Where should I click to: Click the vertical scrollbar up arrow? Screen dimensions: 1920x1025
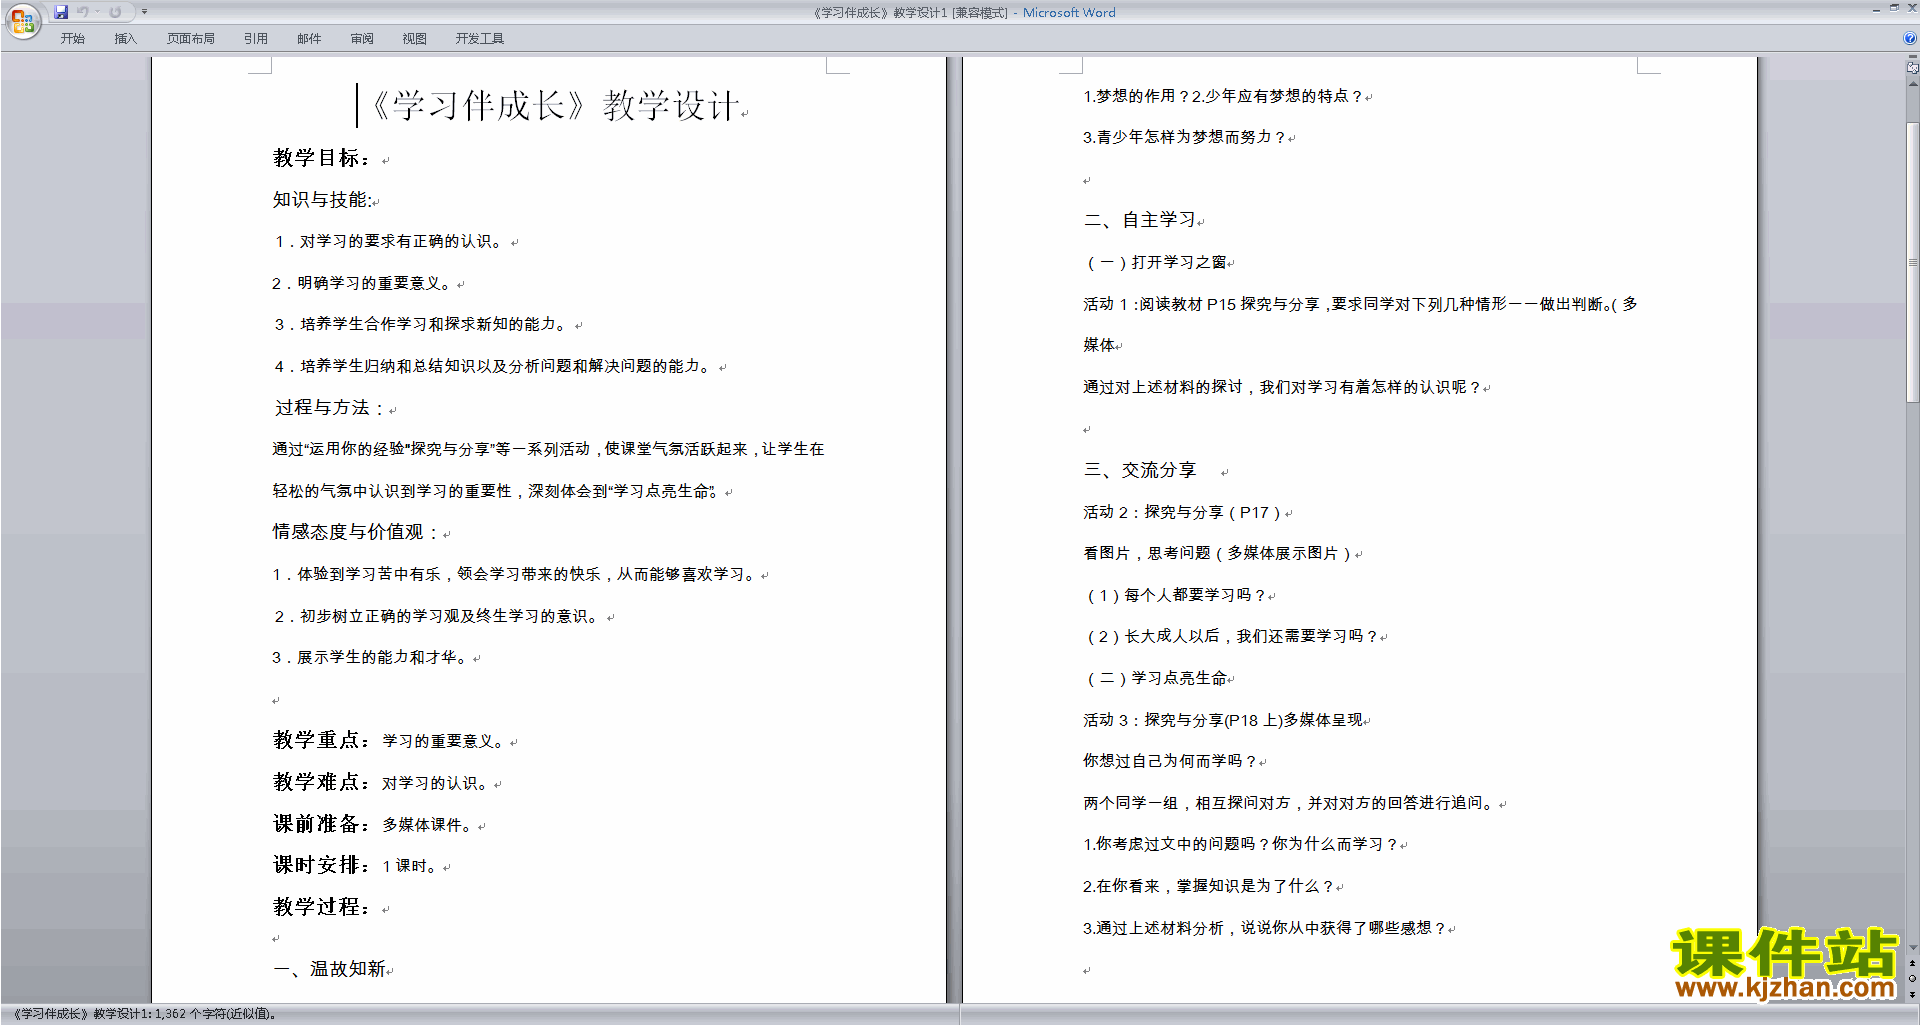[x=1913, y=83]
